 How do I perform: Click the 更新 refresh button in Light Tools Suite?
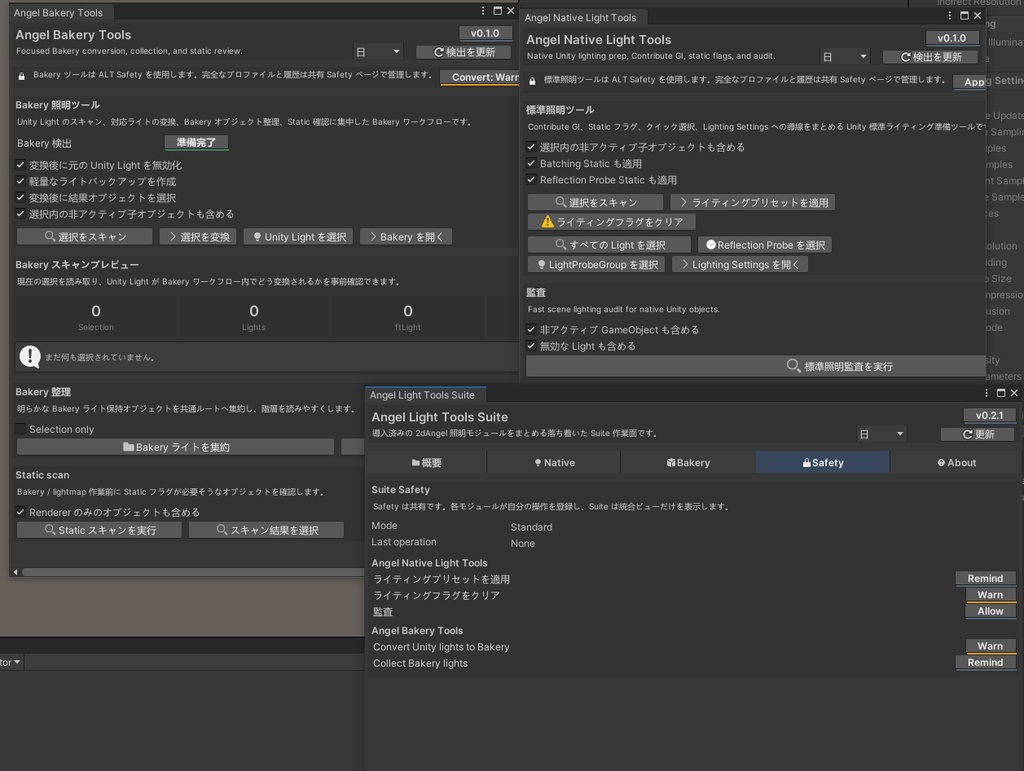pos(978,435)
